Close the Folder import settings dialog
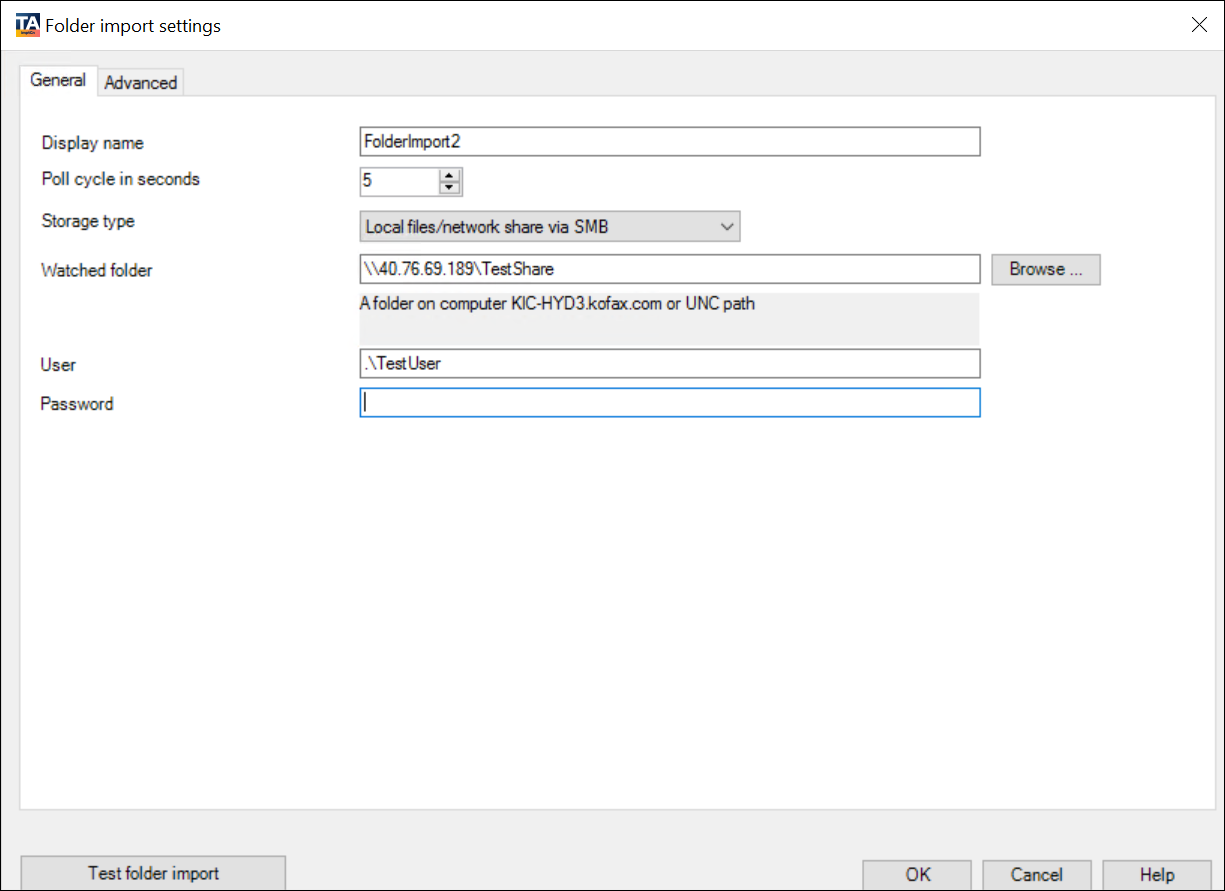This screenshot has width=1225, height=891. coord(1199,25)
